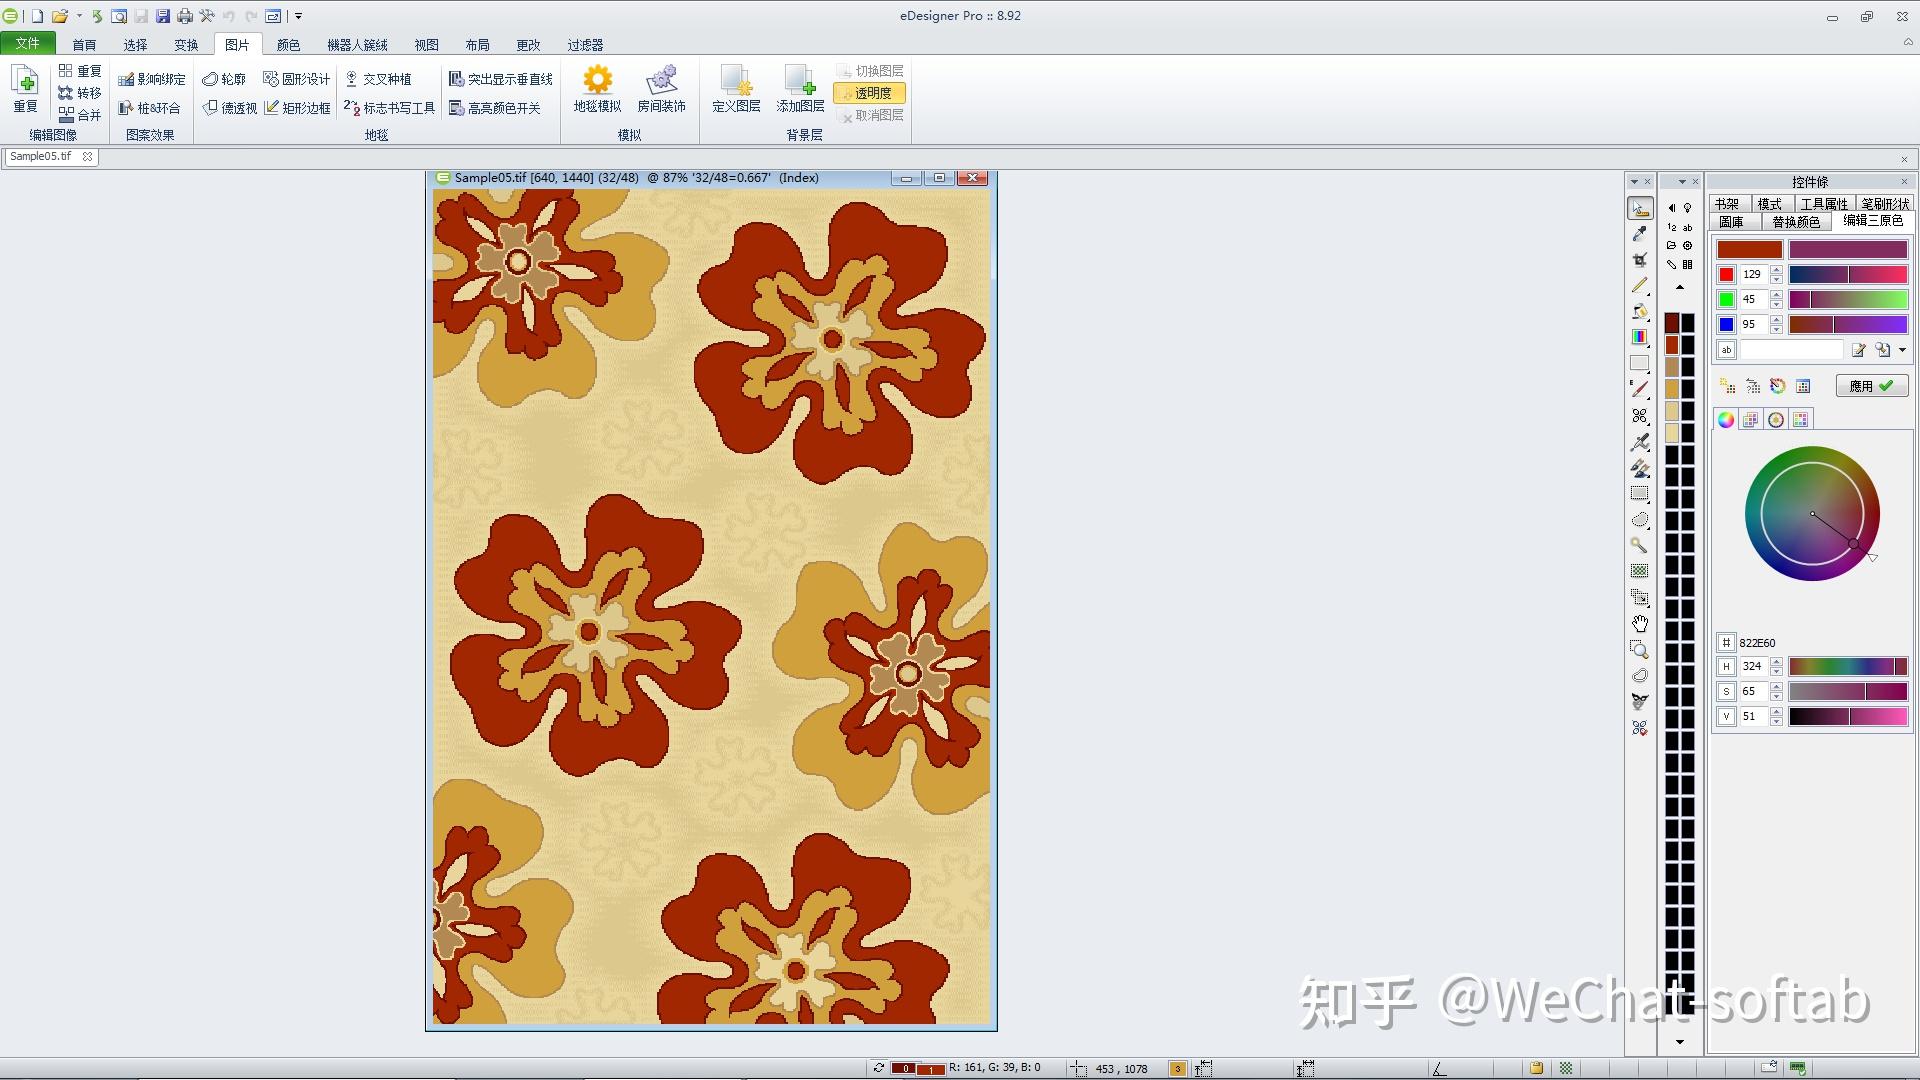Expand the quick access toolbar dropdown arrow
Screen dimensions: 1920x1080
tap(298, 16)
